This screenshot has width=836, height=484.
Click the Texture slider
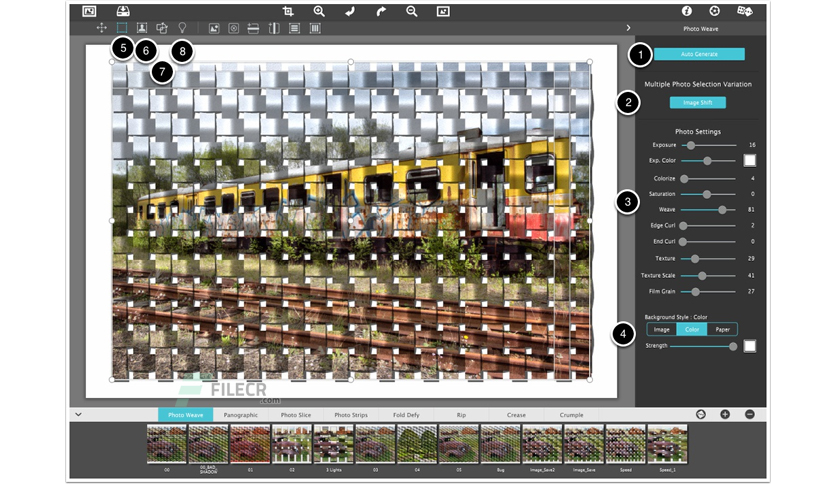pyautogui.click(x=709, y=259)
